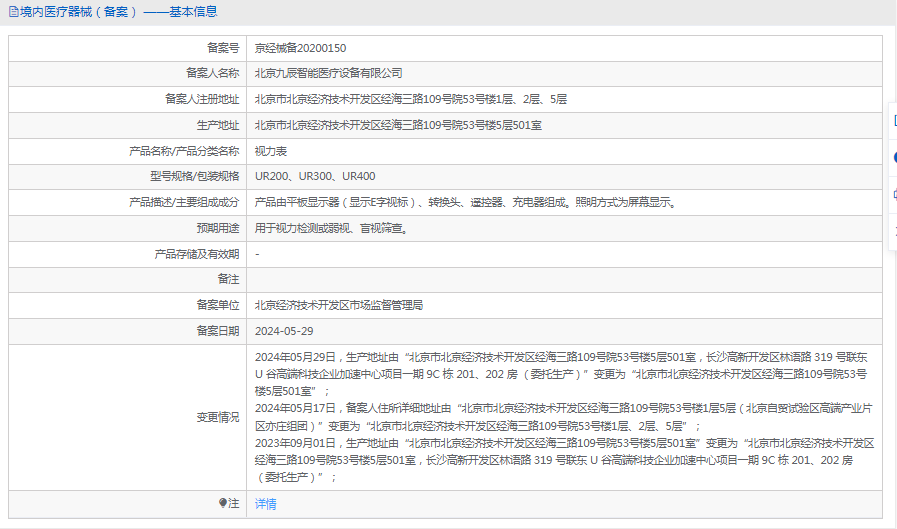Select change entry dated 2024年05月17日
Screen dimensions: 897x529
pos(564,417)
